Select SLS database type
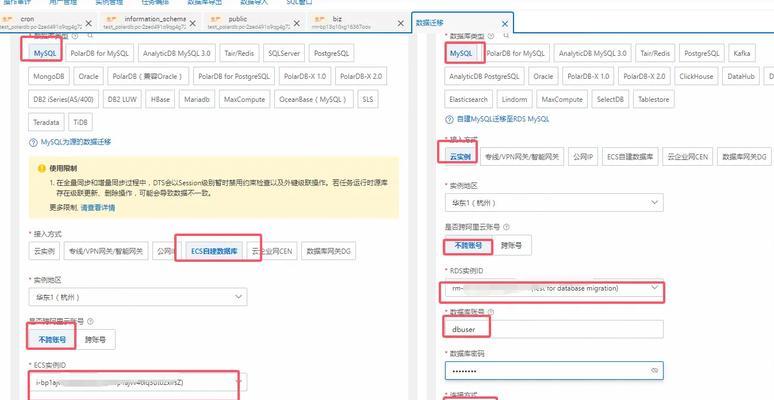774x400 pixels. 368,99
